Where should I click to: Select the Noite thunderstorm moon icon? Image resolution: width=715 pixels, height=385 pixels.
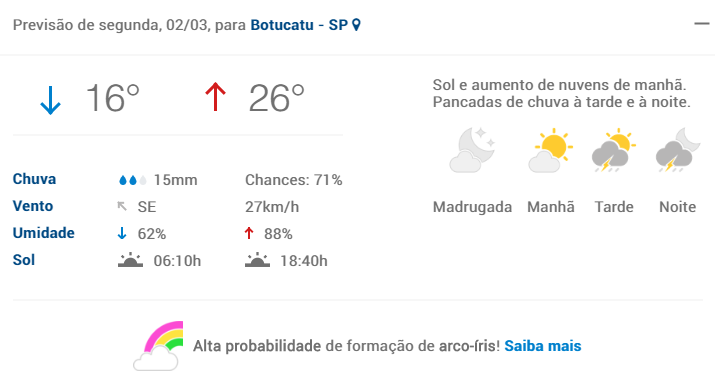[x=677, y=150]
